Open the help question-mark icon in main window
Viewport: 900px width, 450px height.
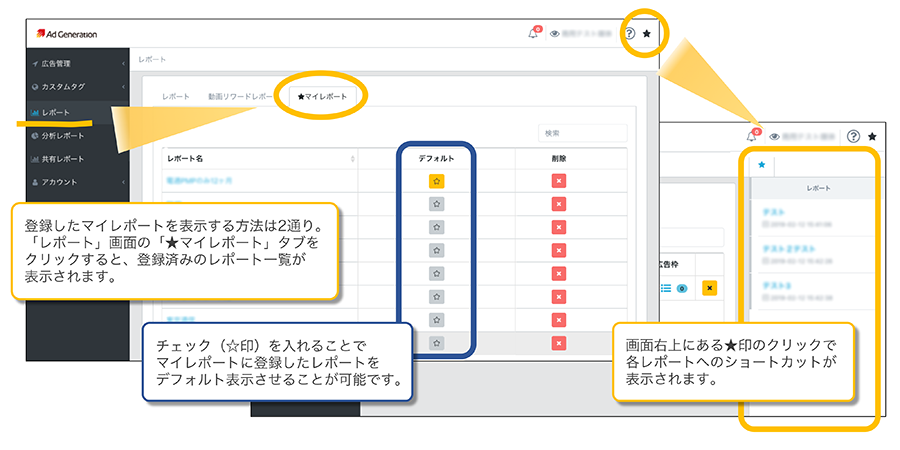pos(630,34)
